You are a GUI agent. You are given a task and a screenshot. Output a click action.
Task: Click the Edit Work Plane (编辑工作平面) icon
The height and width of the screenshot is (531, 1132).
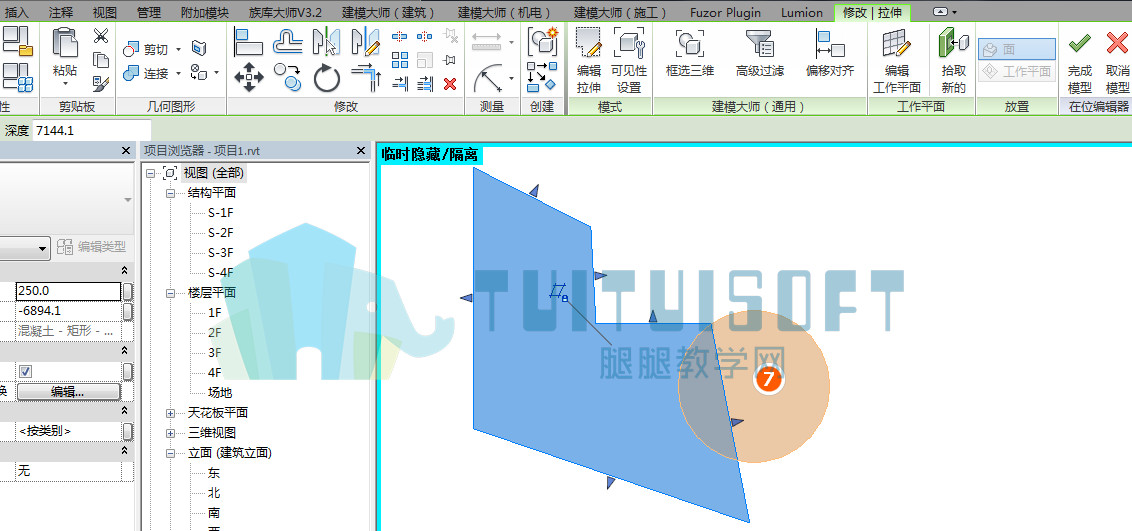[897, 43]
